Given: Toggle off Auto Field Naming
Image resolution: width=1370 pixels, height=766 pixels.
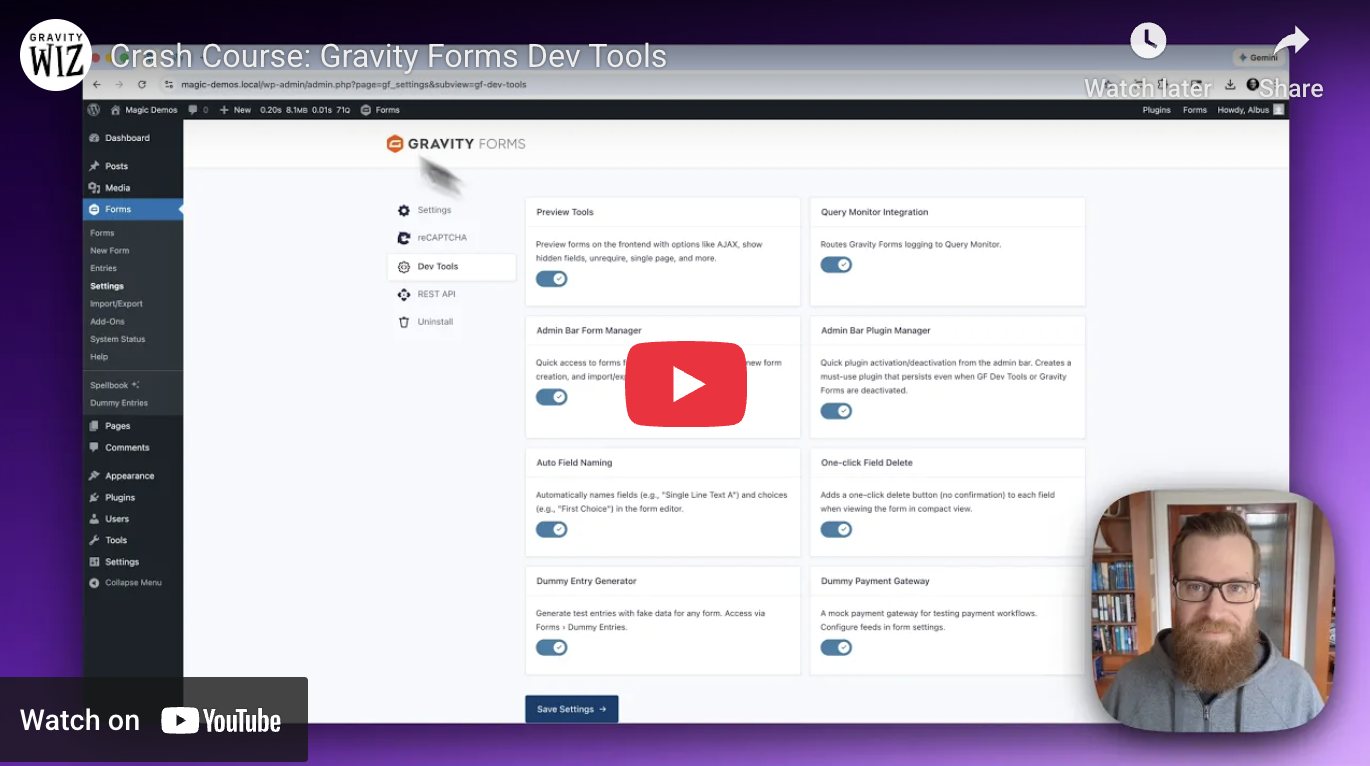Looking at the screenshot, I should tap(551, 529).
